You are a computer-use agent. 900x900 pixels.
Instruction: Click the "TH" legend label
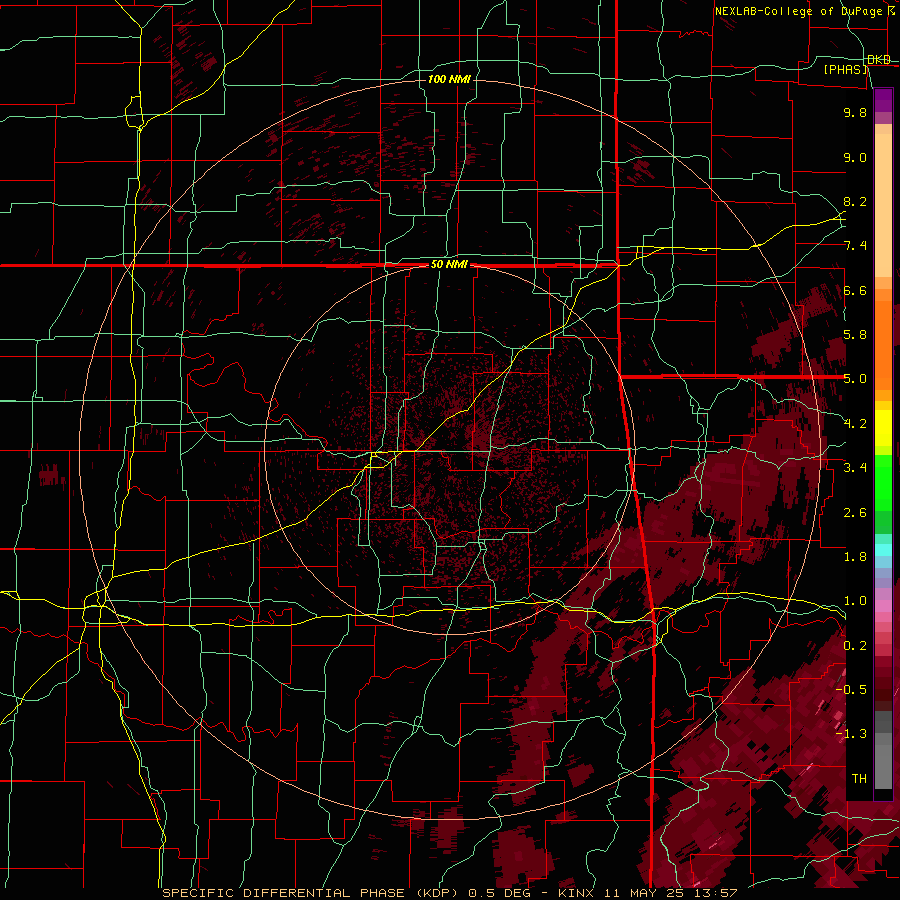[859, 779]
